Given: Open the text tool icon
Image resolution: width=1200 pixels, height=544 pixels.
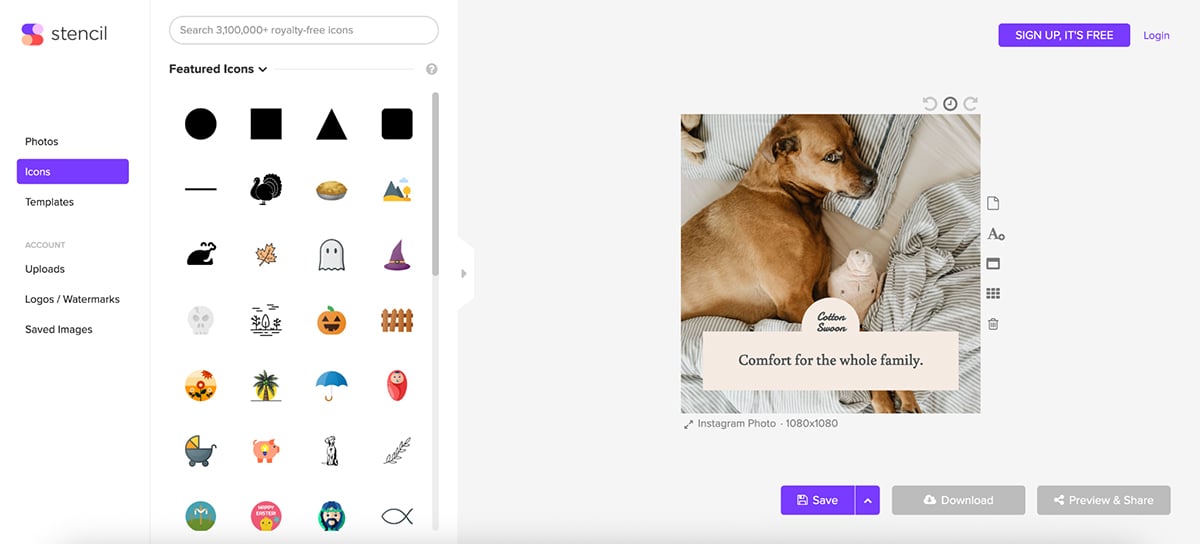Looking at the screenshot, I should (995, 234).
